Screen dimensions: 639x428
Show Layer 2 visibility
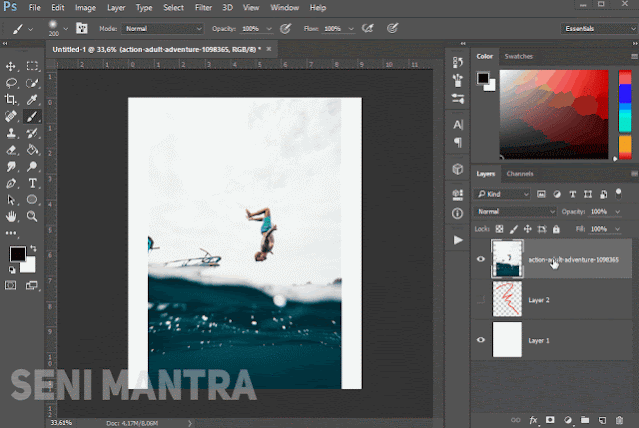click(481, 300)
